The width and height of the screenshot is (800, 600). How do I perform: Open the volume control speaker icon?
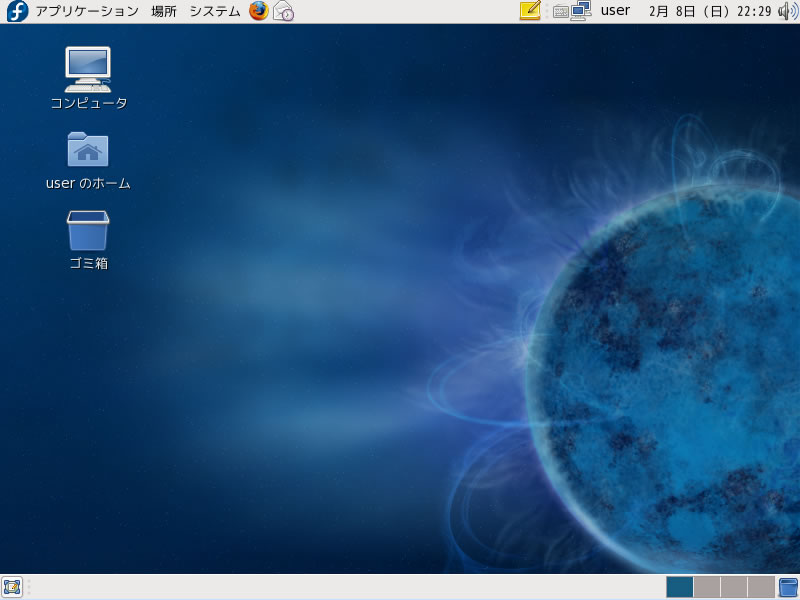pos(786,11)
